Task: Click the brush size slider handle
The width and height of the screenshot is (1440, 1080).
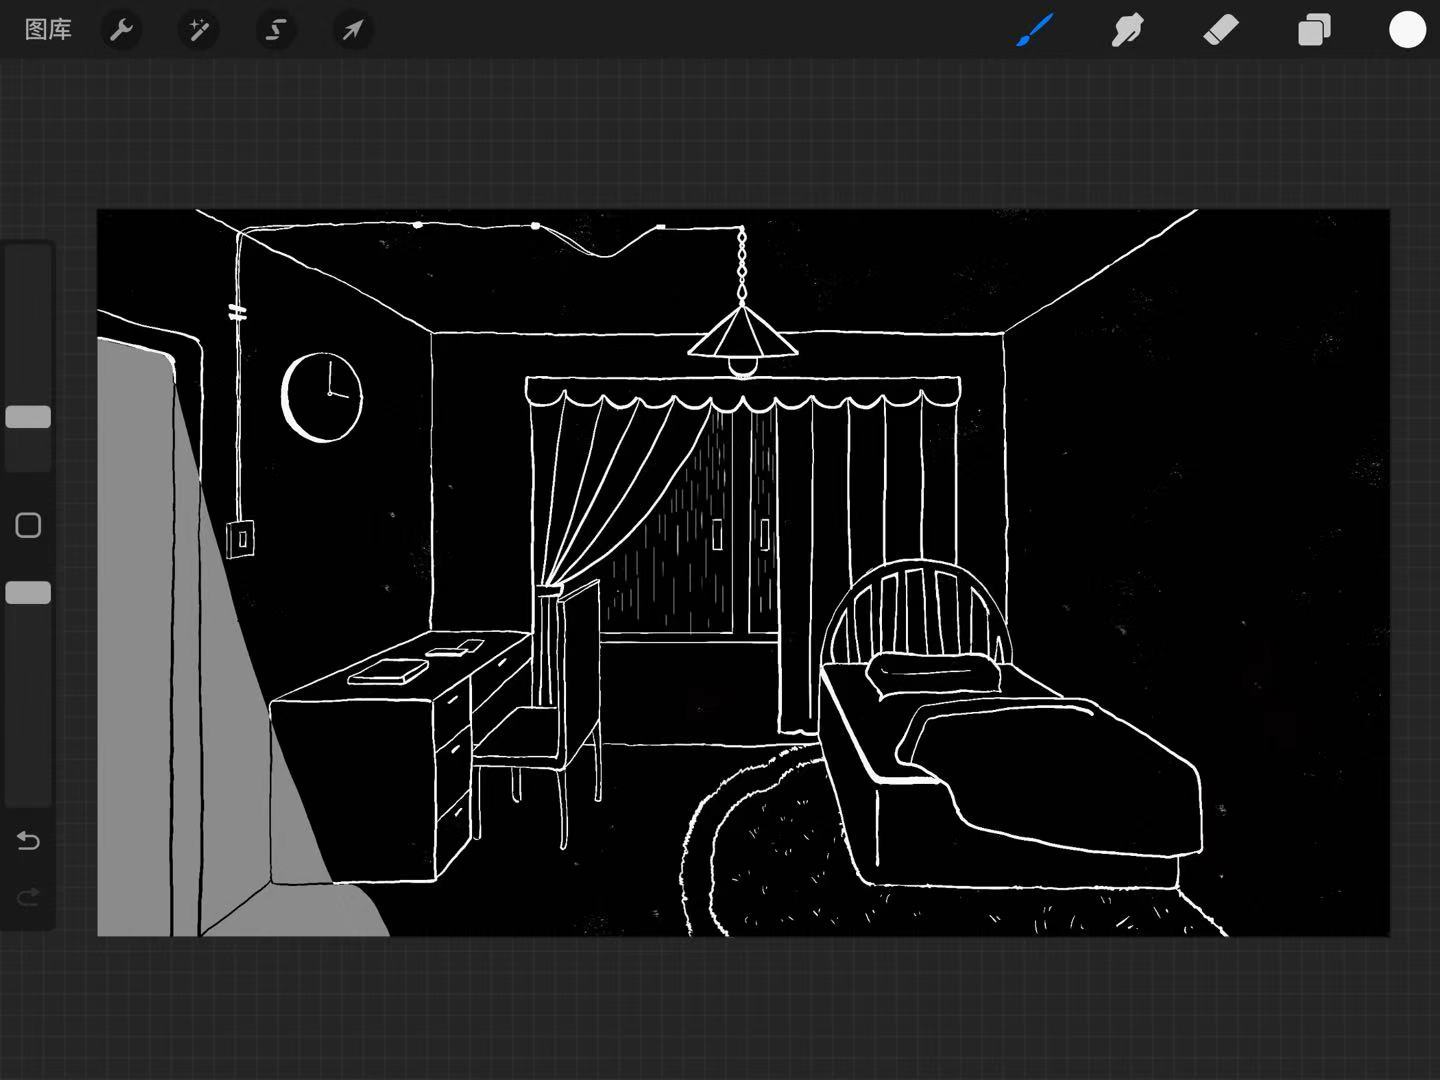Action: 28,417
